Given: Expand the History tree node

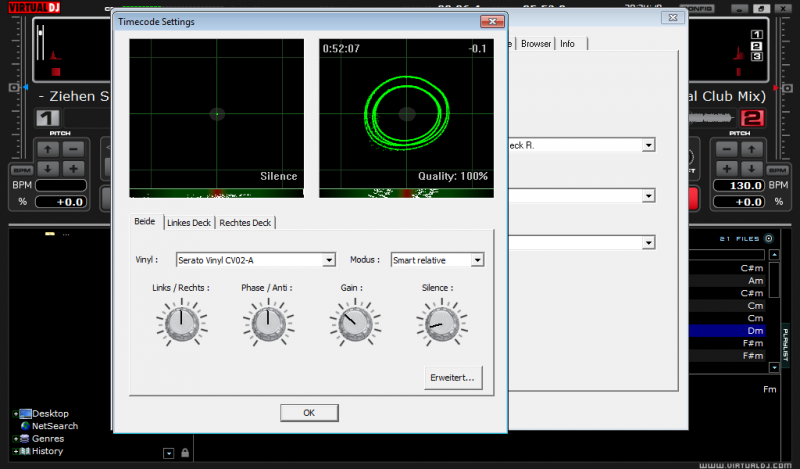Looking at the screenshot, I should (x=16, y=451).
